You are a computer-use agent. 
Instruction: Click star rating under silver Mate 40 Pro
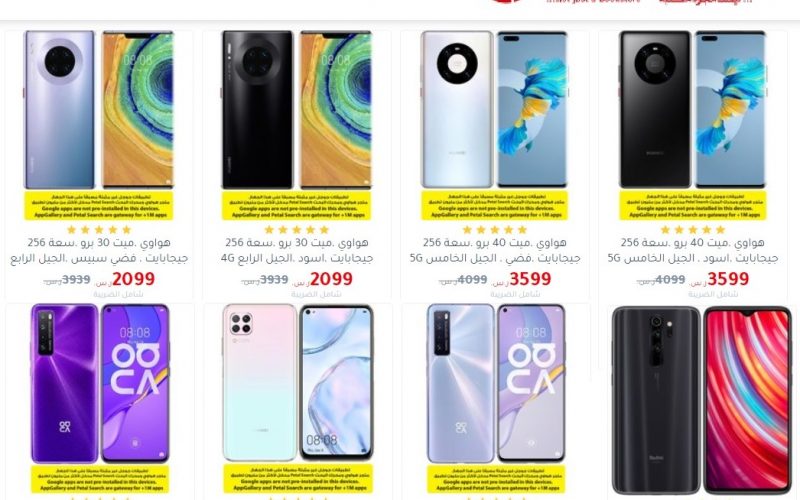tap(494, 230)
